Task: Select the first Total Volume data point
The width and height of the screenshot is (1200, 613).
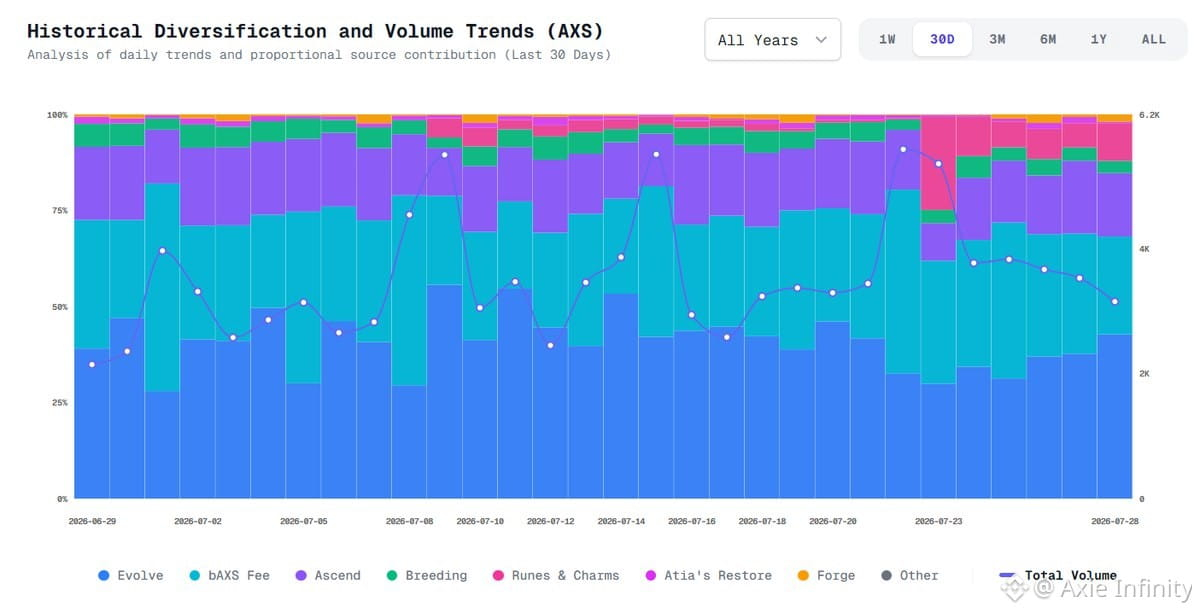Action: coord(92,364)
